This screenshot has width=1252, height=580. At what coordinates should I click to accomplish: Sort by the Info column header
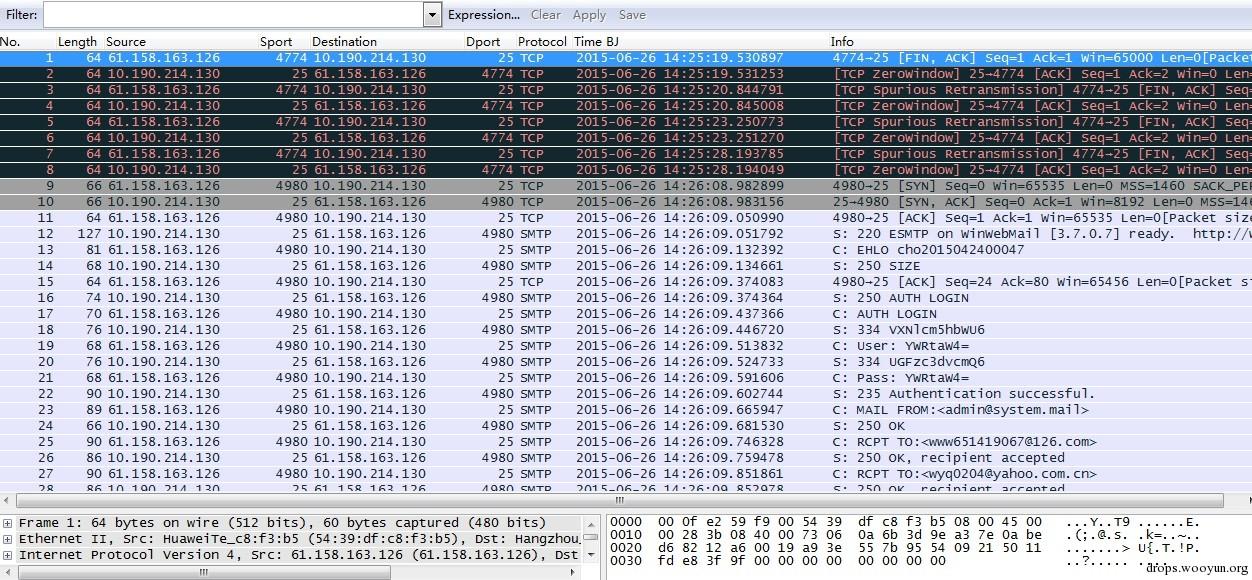tap(842, 42)
